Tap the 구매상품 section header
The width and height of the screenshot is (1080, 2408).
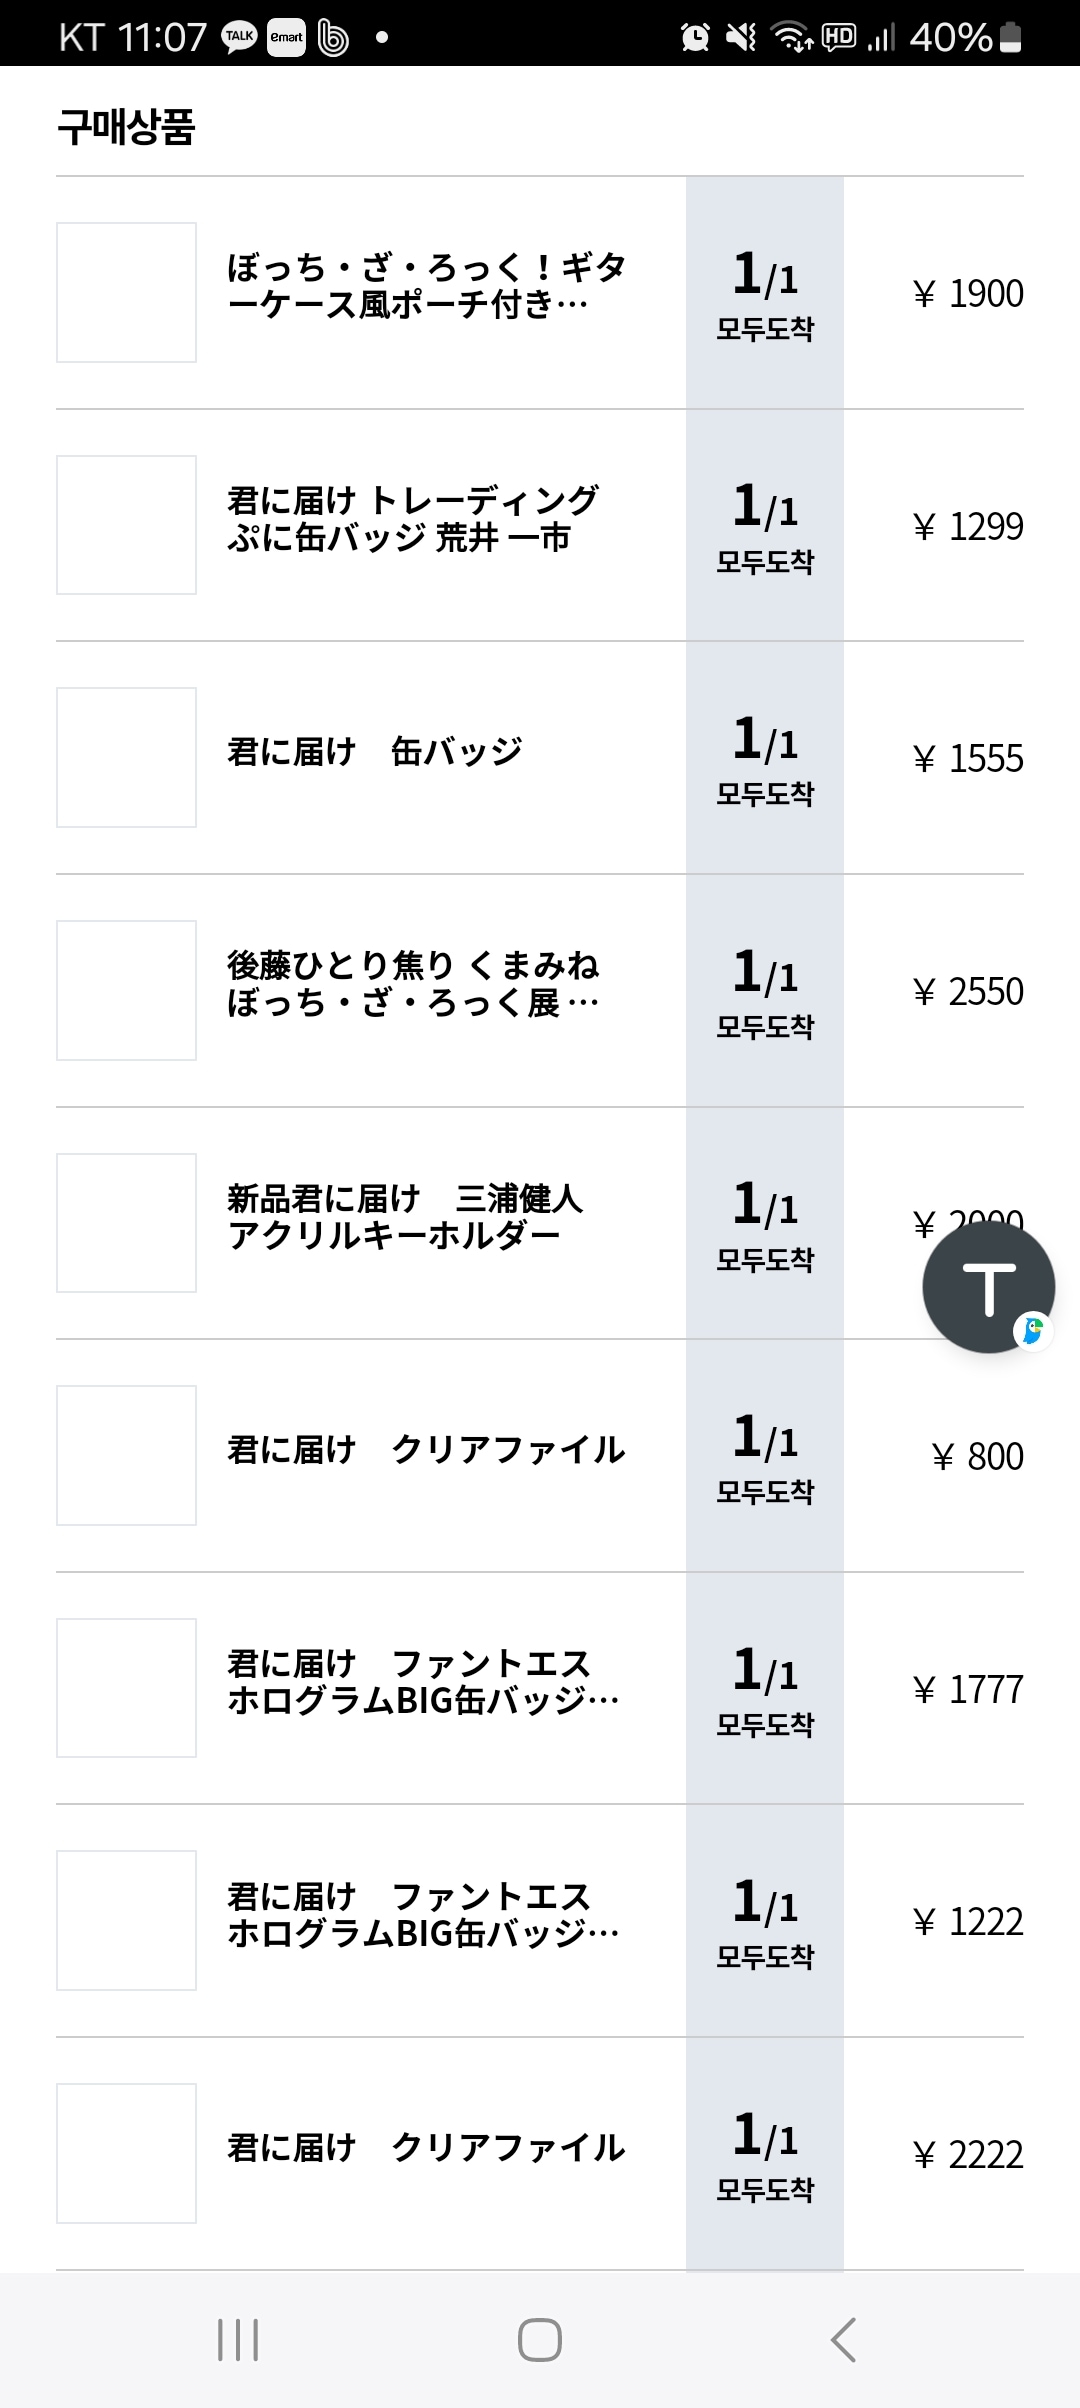(x=126, y=127)
